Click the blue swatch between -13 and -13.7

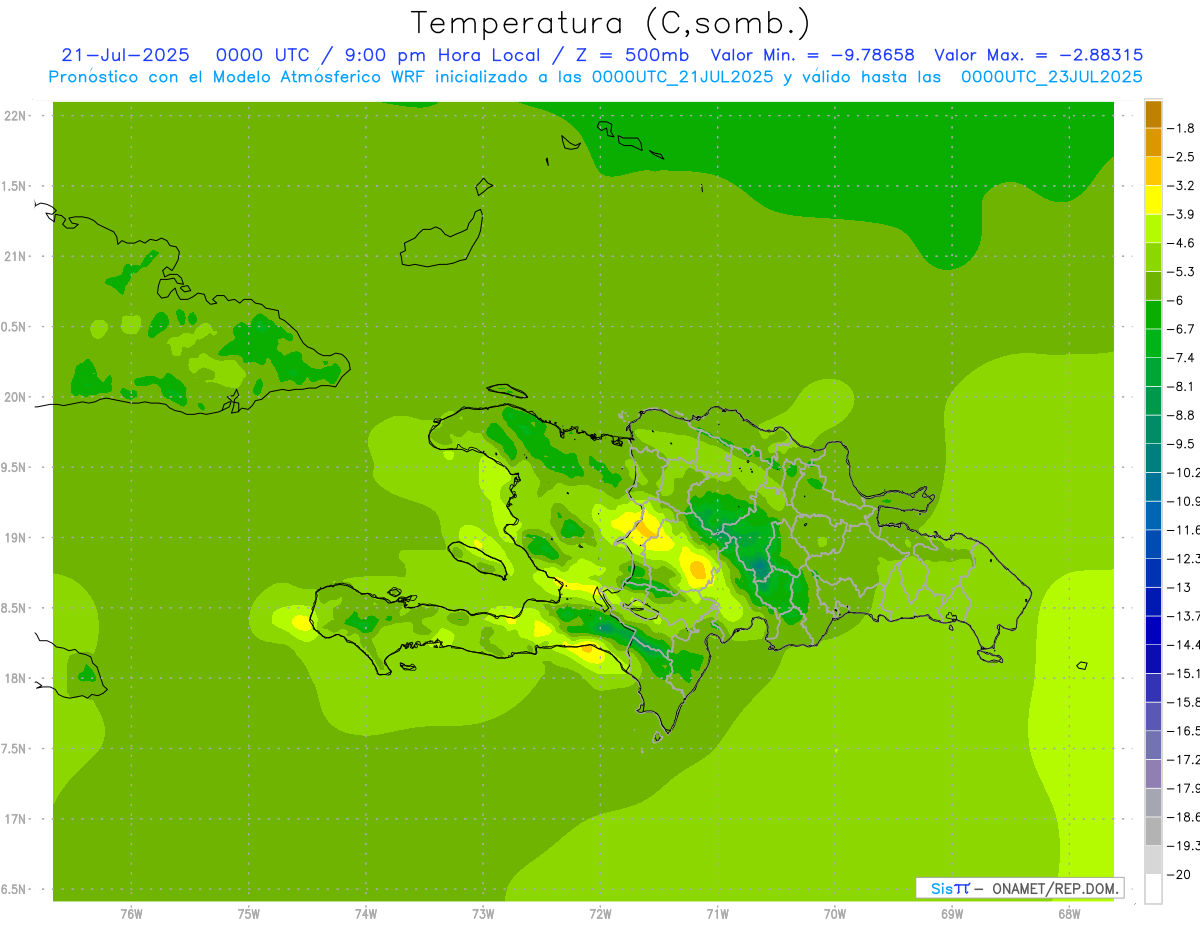(x=1153, y=601)
